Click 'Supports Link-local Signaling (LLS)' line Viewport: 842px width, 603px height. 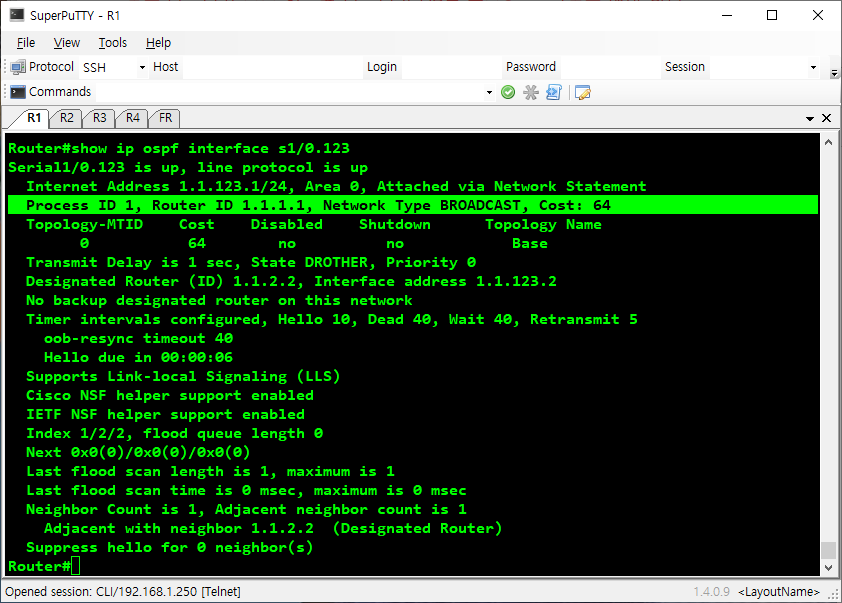click(183, 376)
